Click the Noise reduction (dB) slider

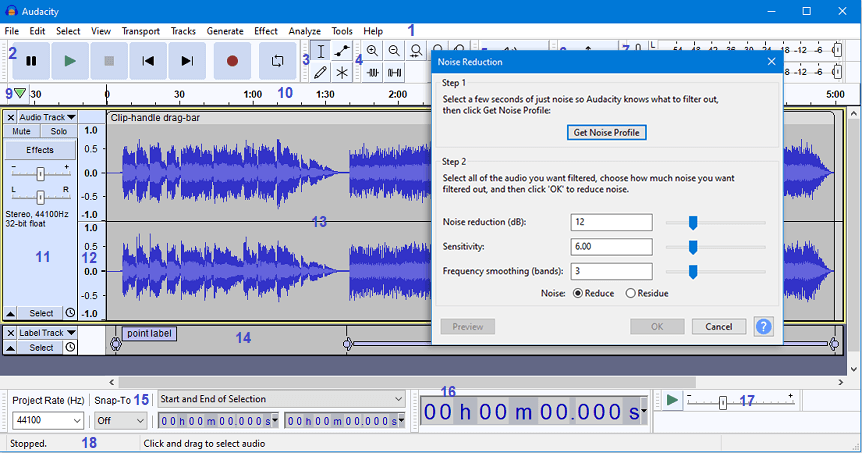(715, 223)
